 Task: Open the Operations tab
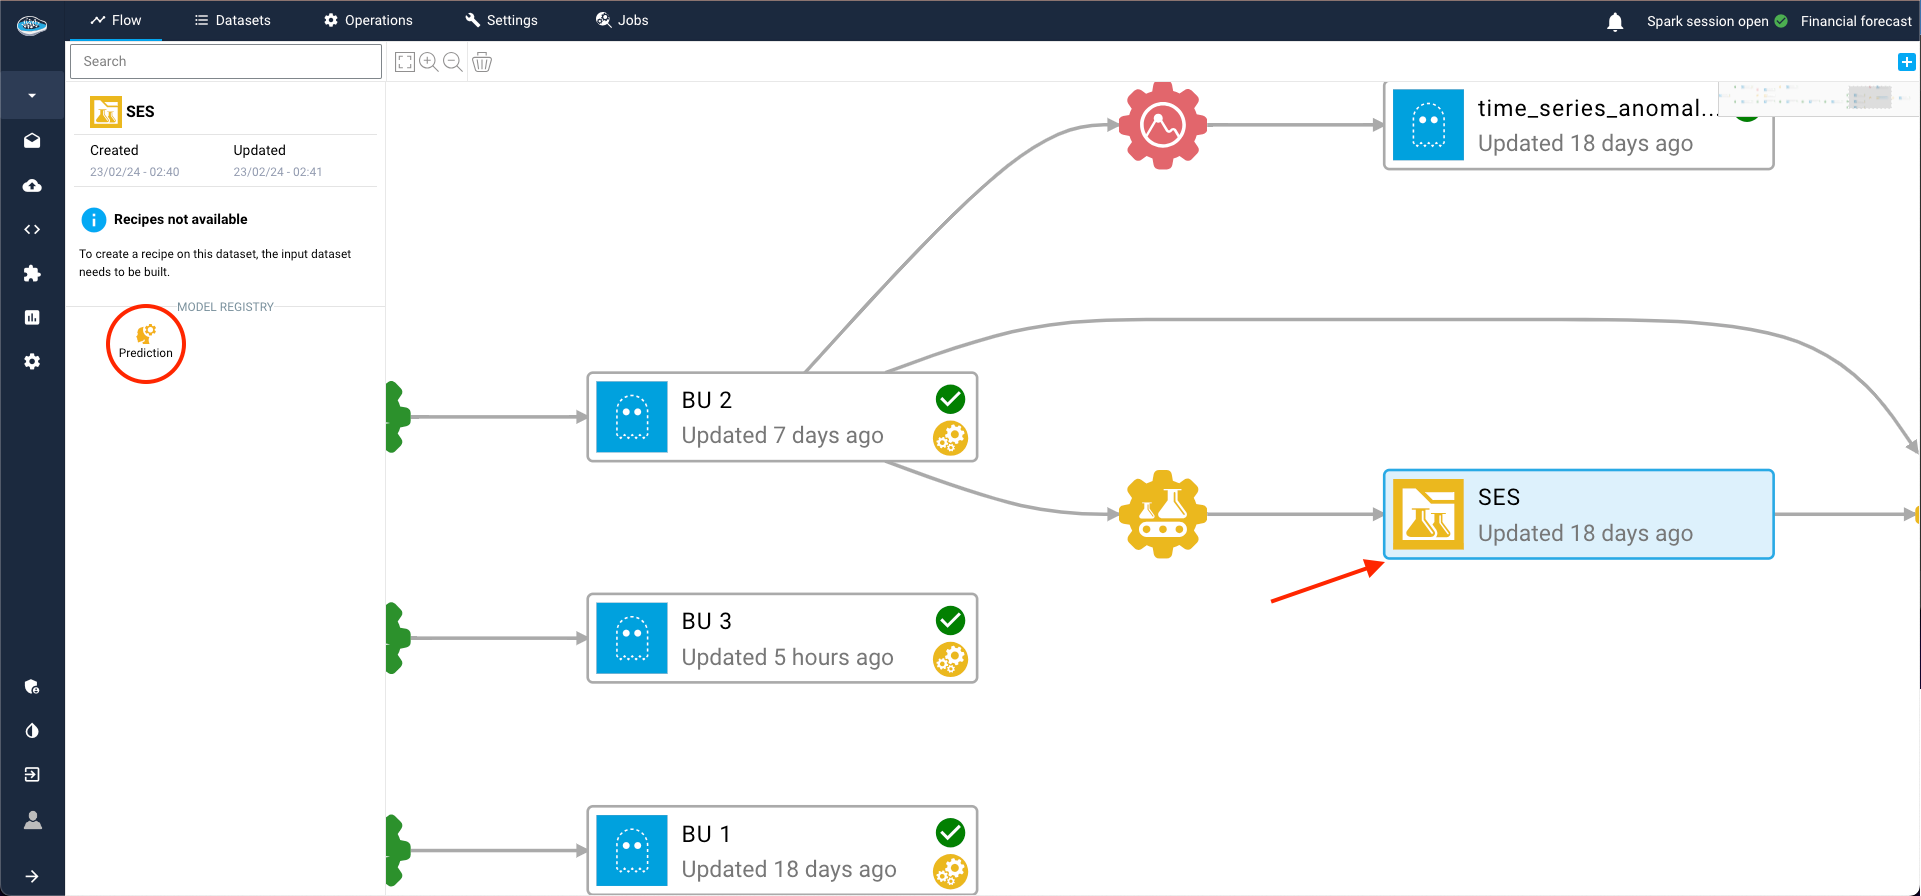368,21
